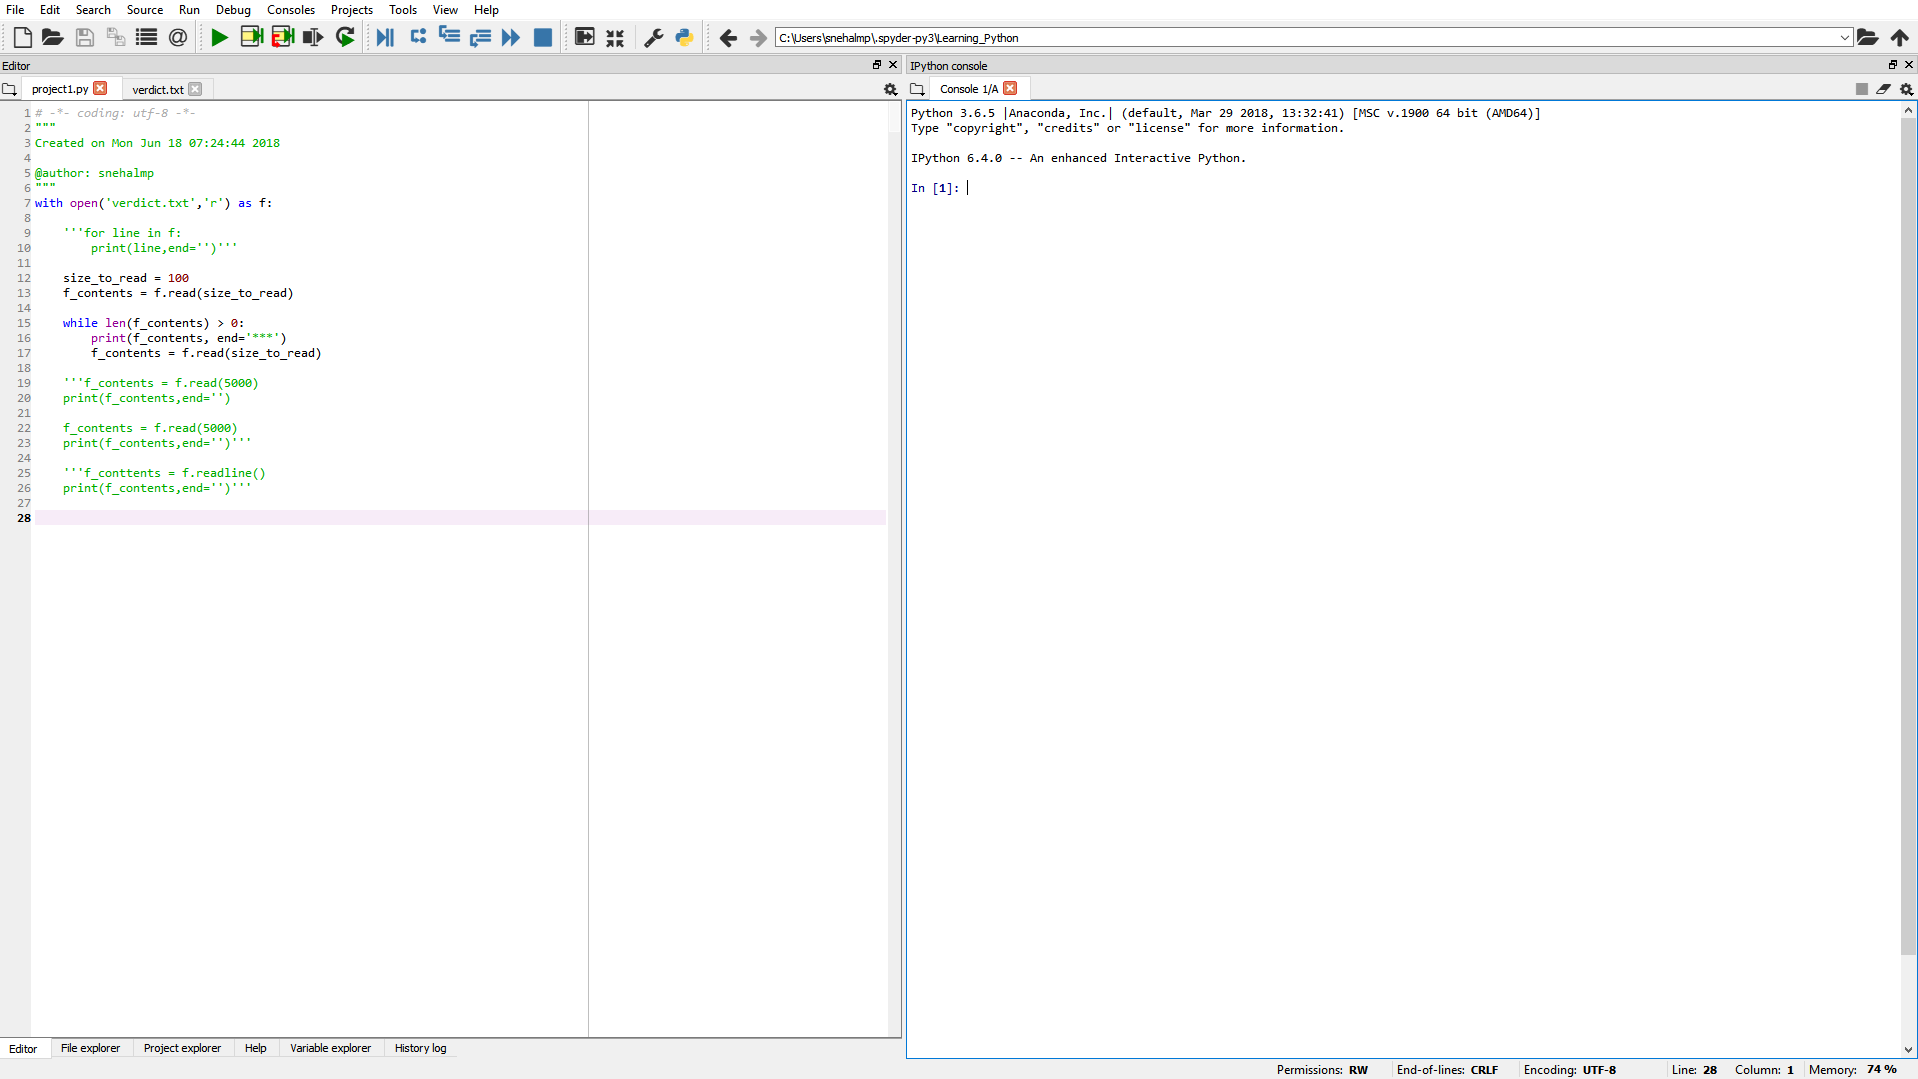Open the PYTHONPATH manager Python icon
Screen dimensions: 1918x1079
tap(684, 37)
